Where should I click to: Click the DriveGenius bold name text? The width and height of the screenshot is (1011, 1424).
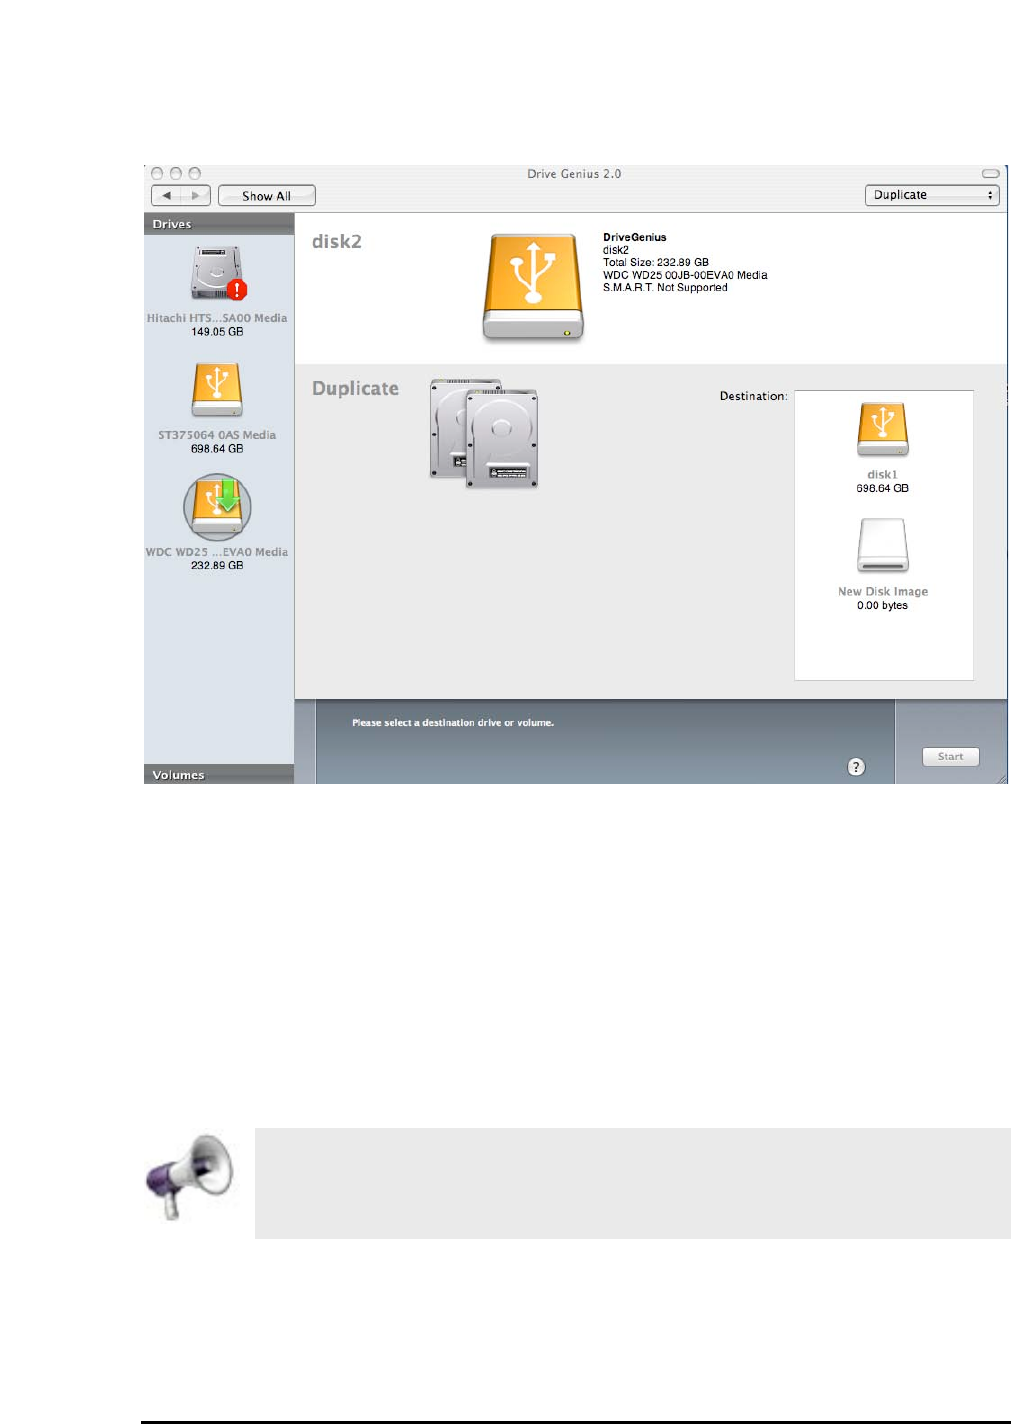pyautogui.click(x=635, y=238)
